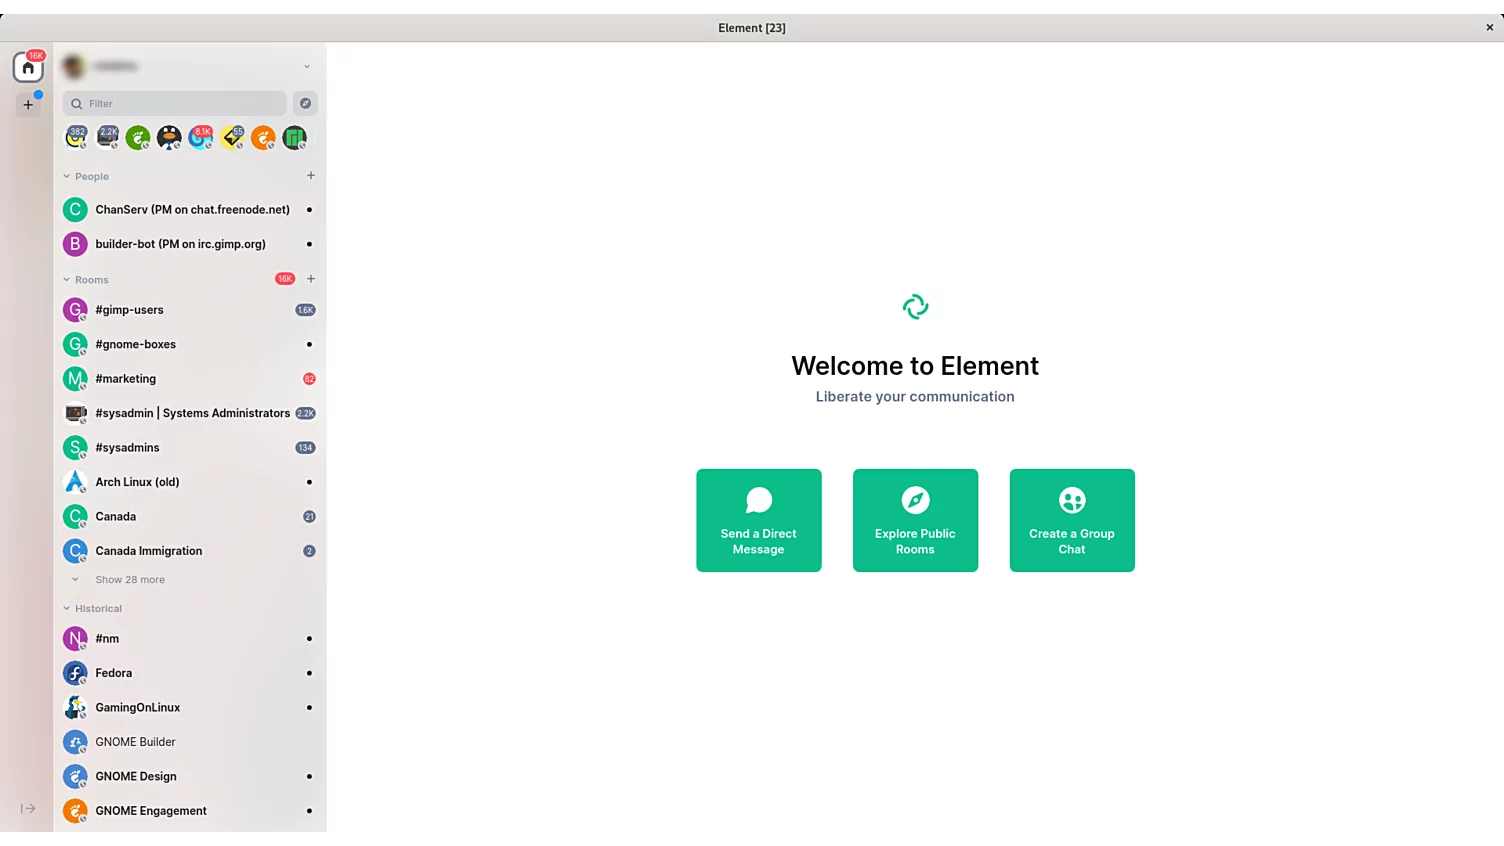This screenshot has height=846, width=1504.
Task: Click the Show 28 more link
Action: (x=130, y=580)
